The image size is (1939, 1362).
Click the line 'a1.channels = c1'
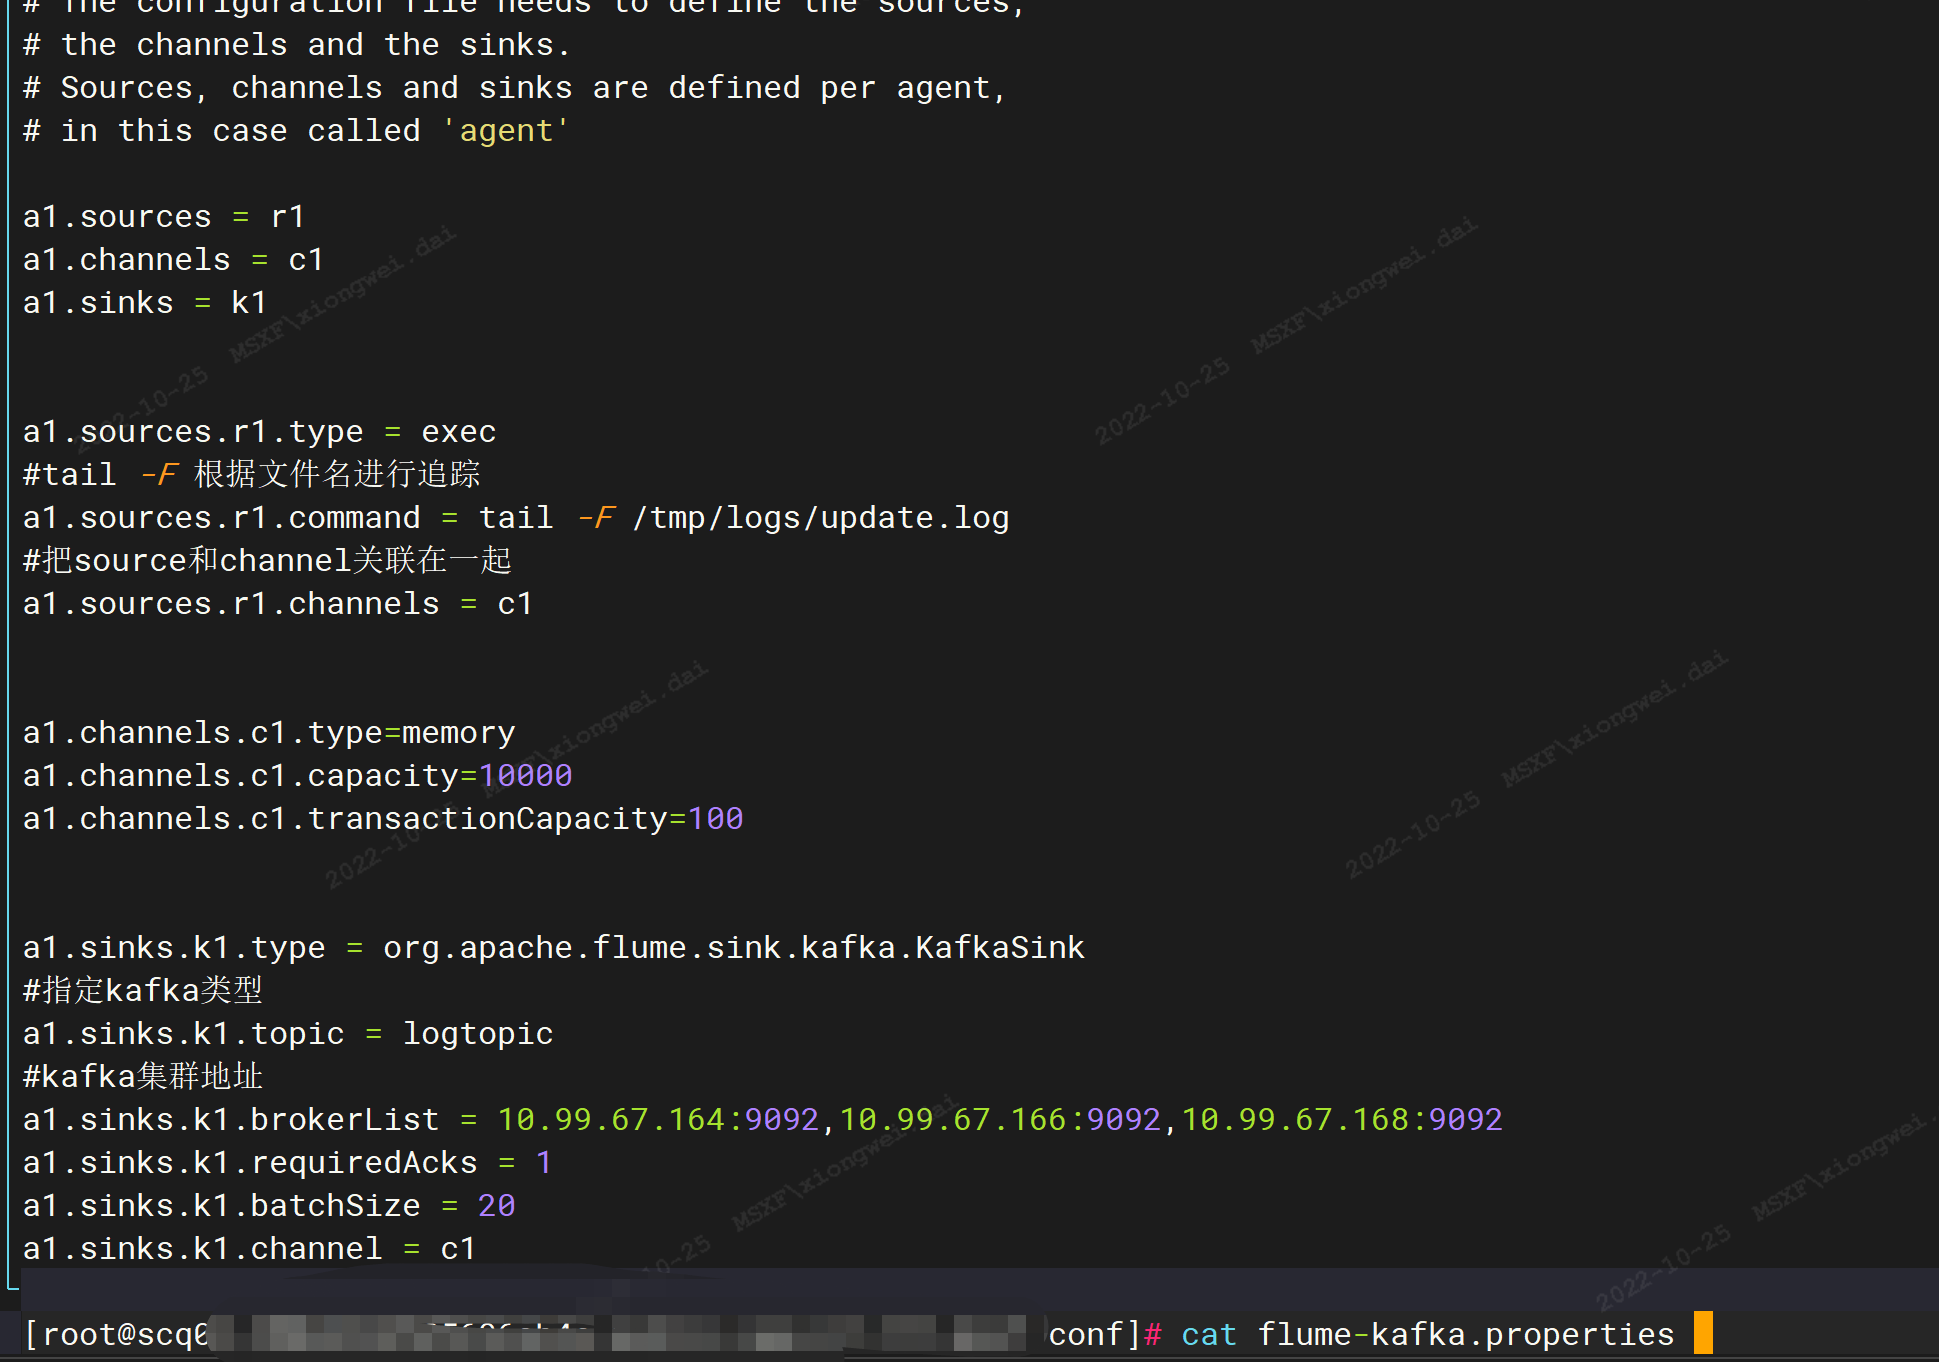174,260
